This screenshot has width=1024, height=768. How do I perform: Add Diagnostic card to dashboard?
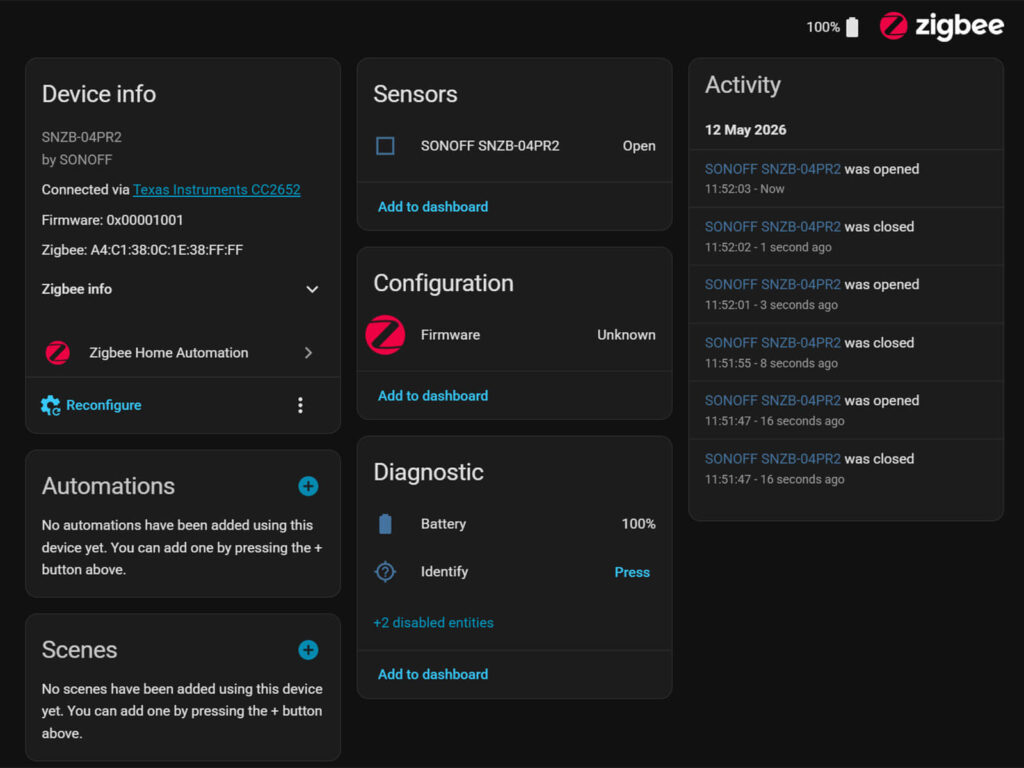click(x=433, y=674)
